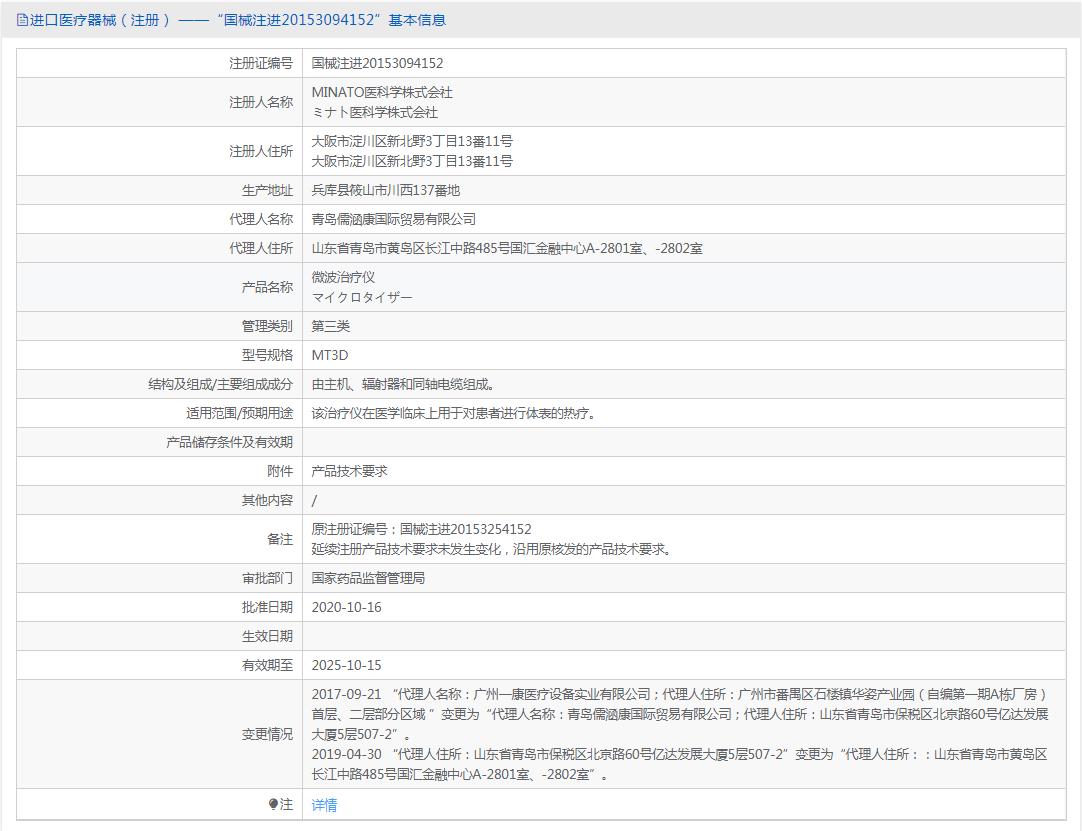
Task: Select the Japanese product name マイクロタイザー
Action: click(361, 298)
